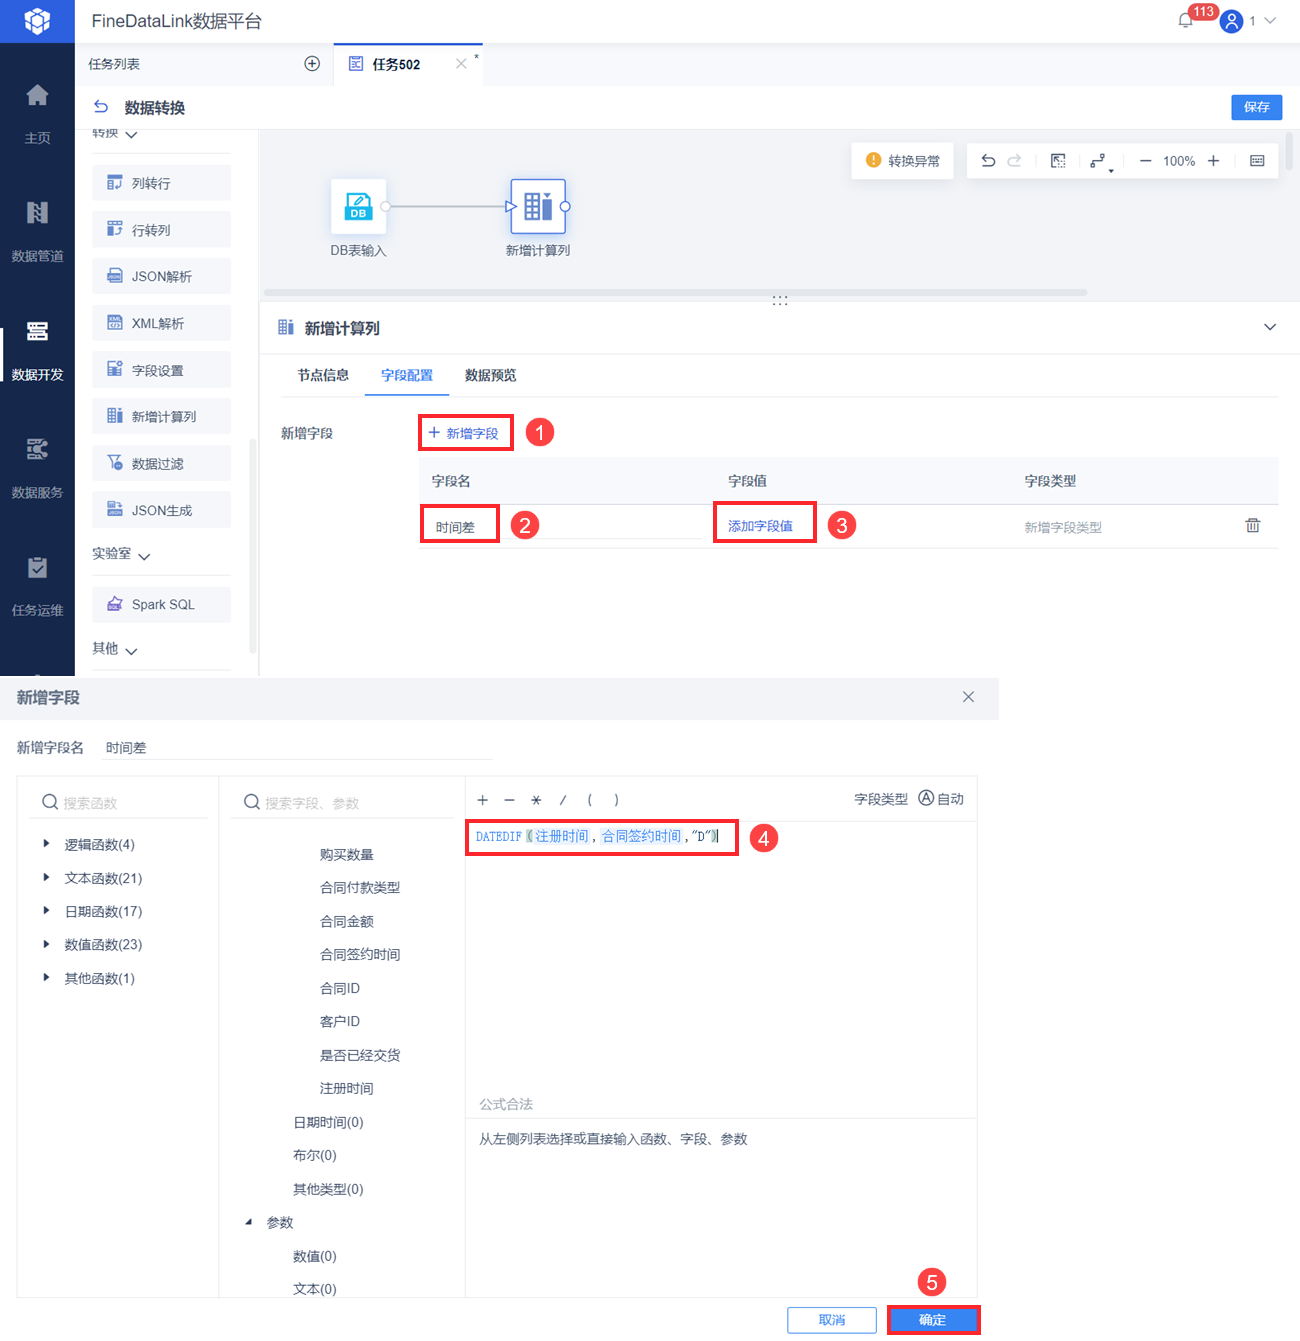This screenshot has height=1341, width=1300.
Task: Select the 新增计算列 node on canvas
Action: pos(538,206)
